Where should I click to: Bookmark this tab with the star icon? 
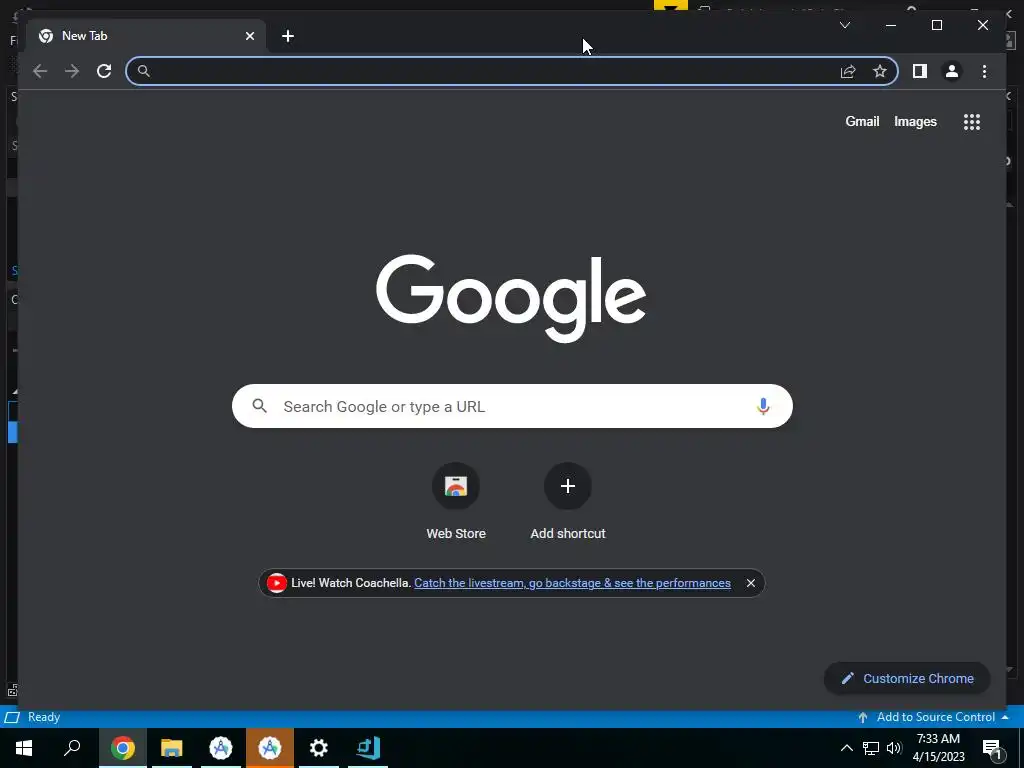(880, 71)
